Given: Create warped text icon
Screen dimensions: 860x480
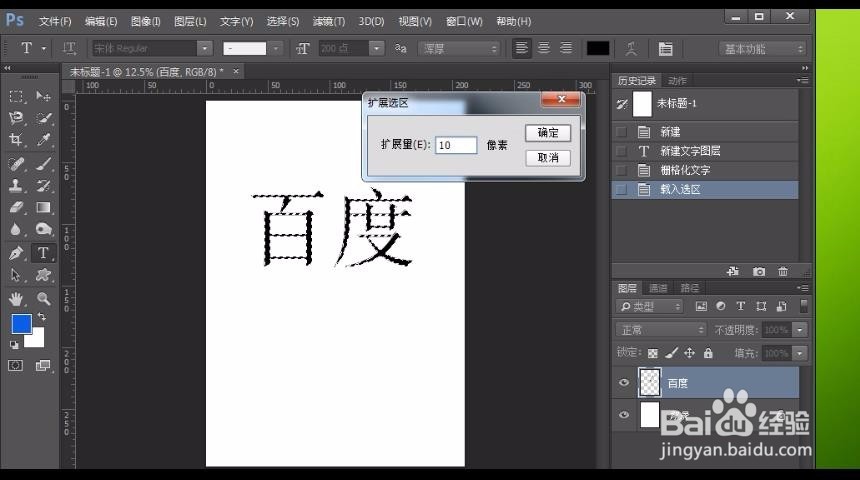Looking at the screenshot, I should coord(631,49).
